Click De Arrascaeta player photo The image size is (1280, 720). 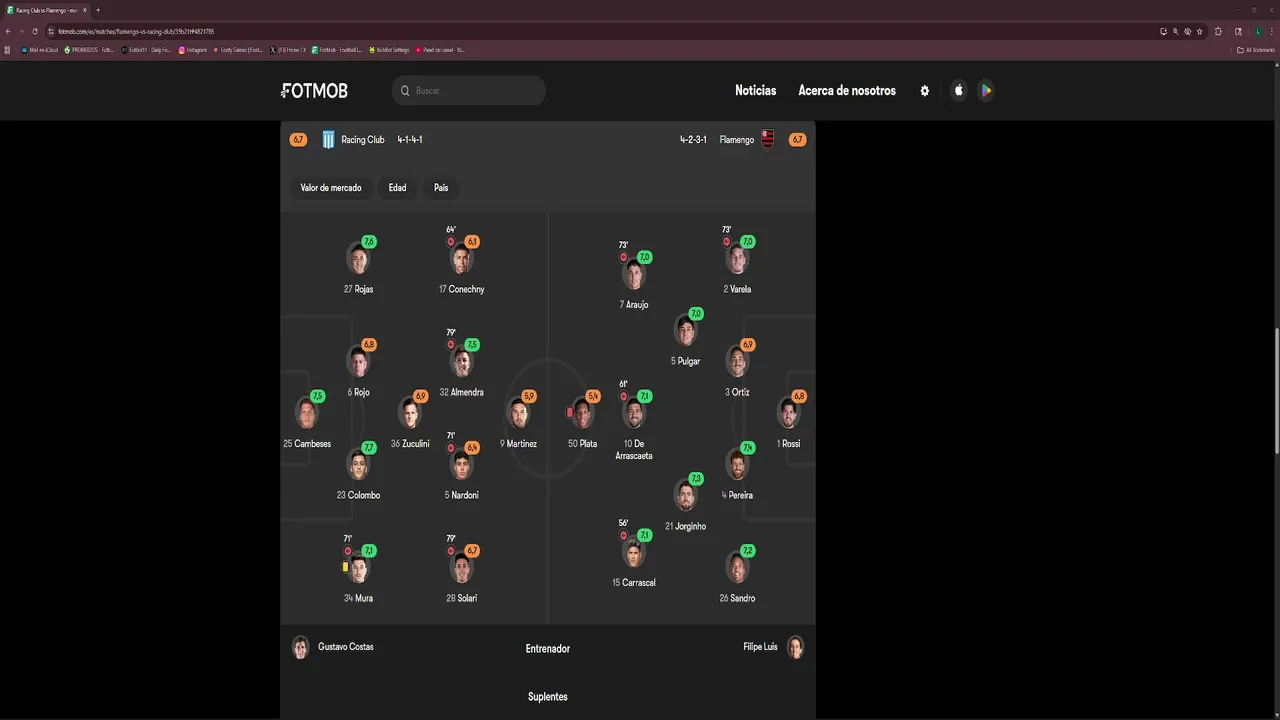634,414
